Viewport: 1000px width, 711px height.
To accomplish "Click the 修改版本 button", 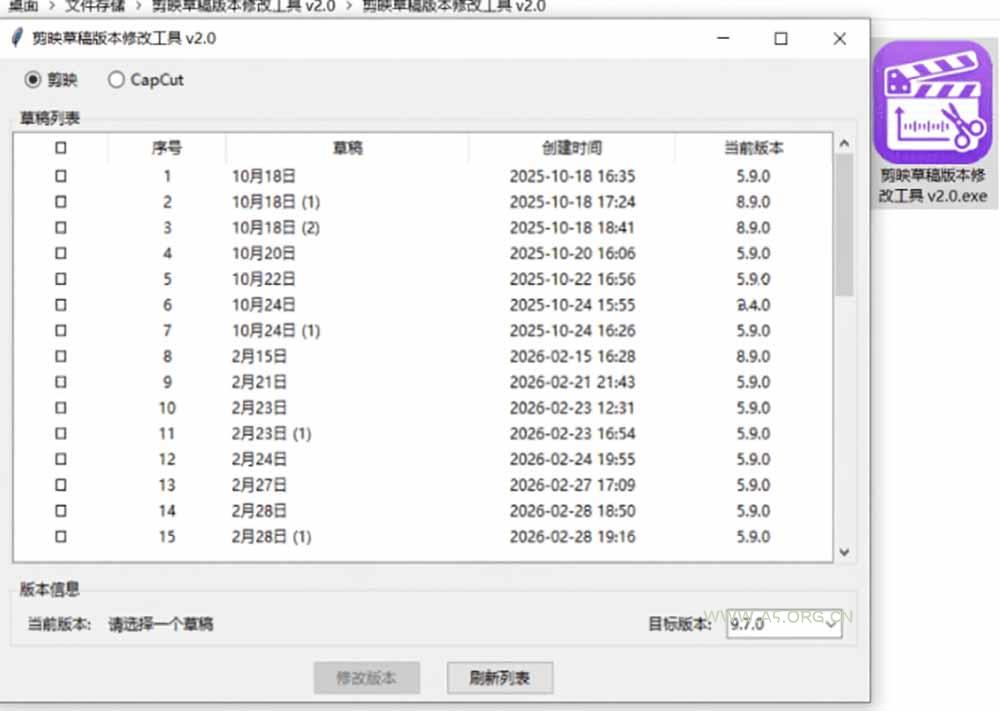I will (x=367, y=678).
